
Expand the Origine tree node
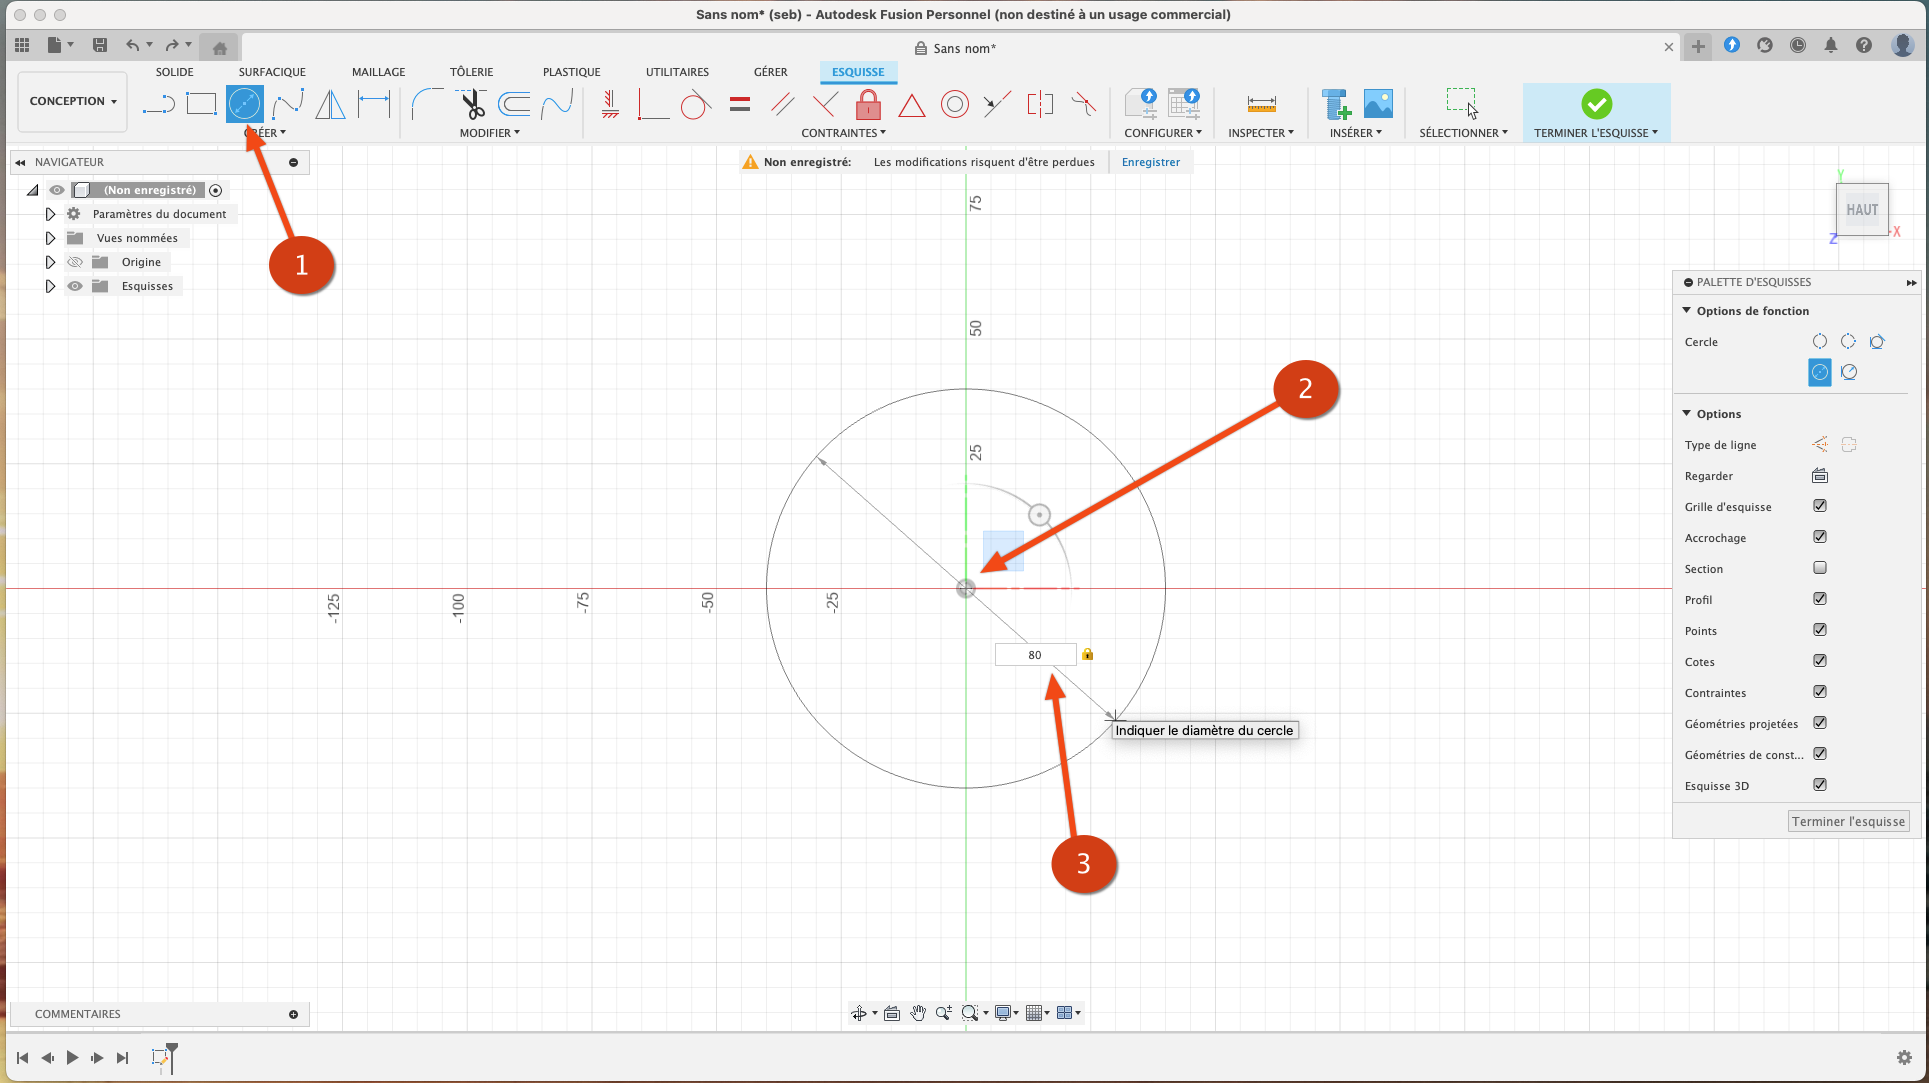[x=50, y=262]
